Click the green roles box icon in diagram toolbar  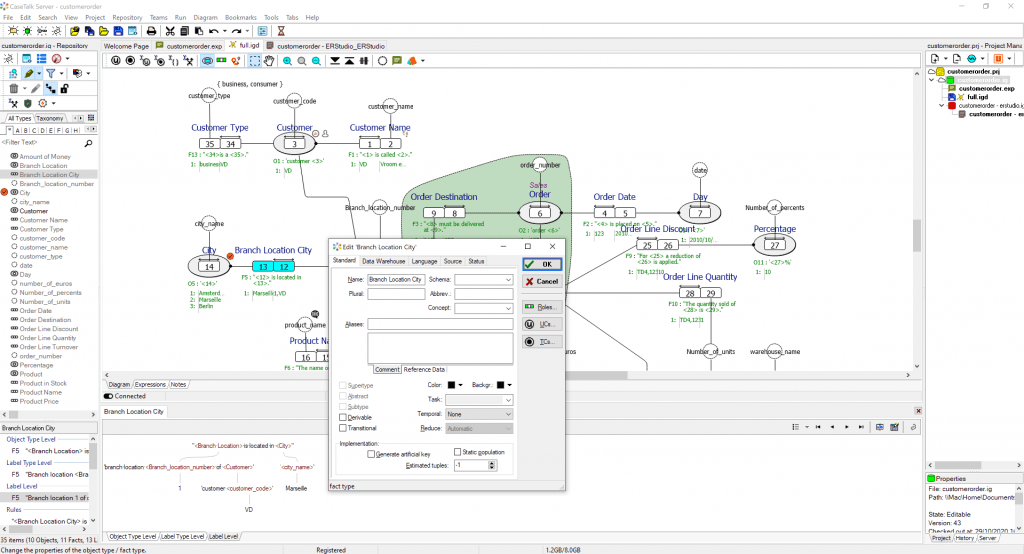[221, 61]
